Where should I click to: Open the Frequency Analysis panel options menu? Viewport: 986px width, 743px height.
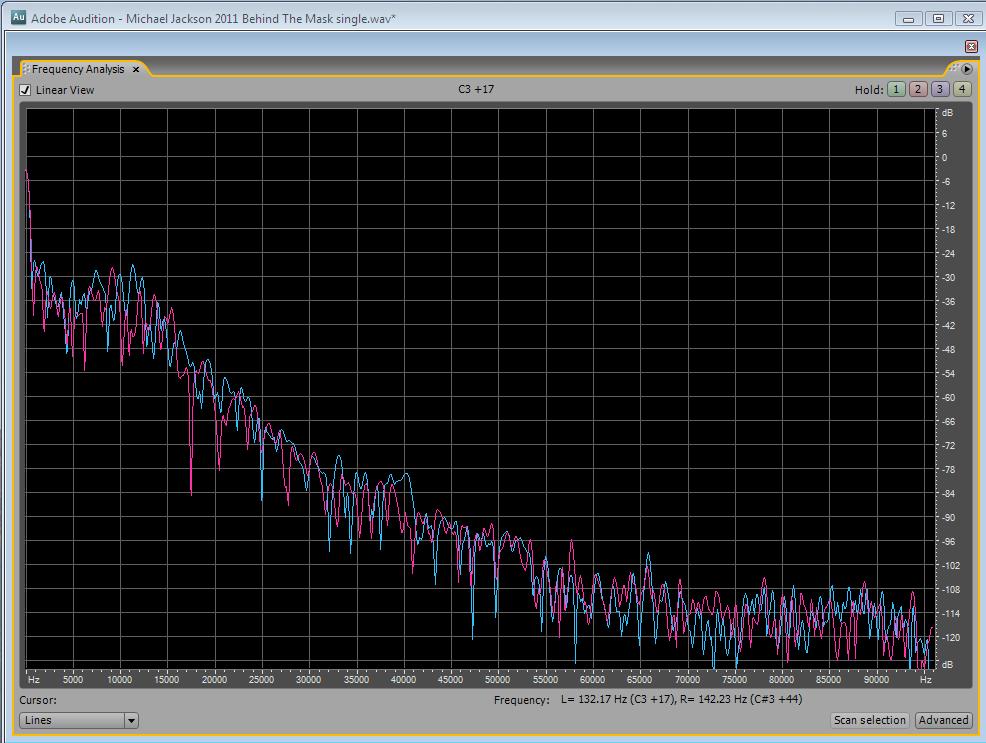click(x=966, y=69)
